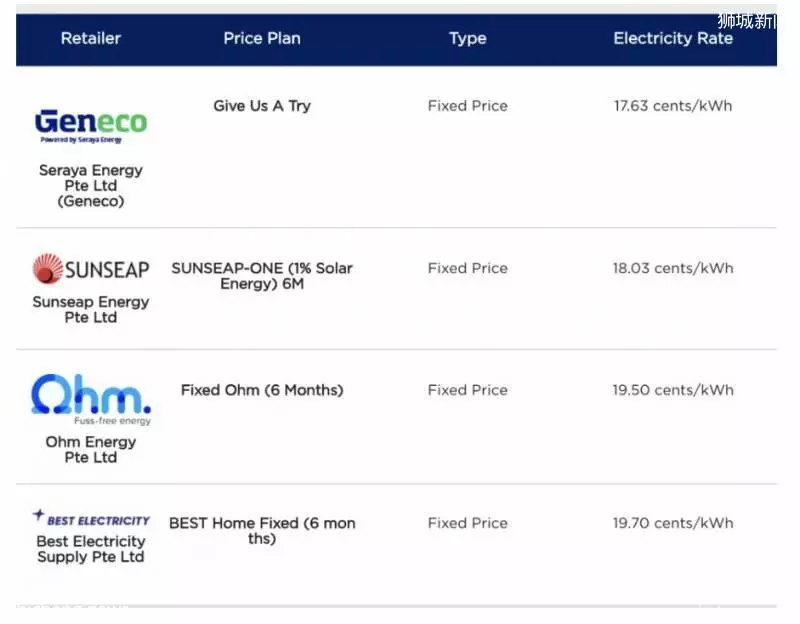The height and width of the screenshot is (624, 800).
Task: Click the Ohm Energy Pte Ltd name
Action: (91, 449)
